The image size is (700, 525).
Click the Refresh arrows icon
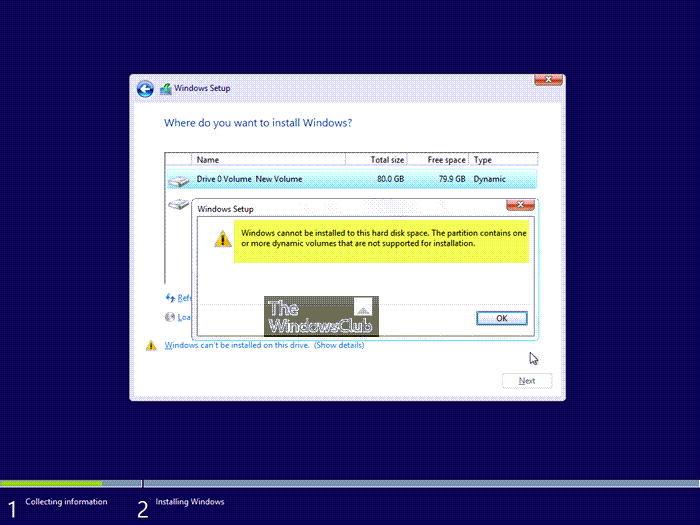pos(170,297)
